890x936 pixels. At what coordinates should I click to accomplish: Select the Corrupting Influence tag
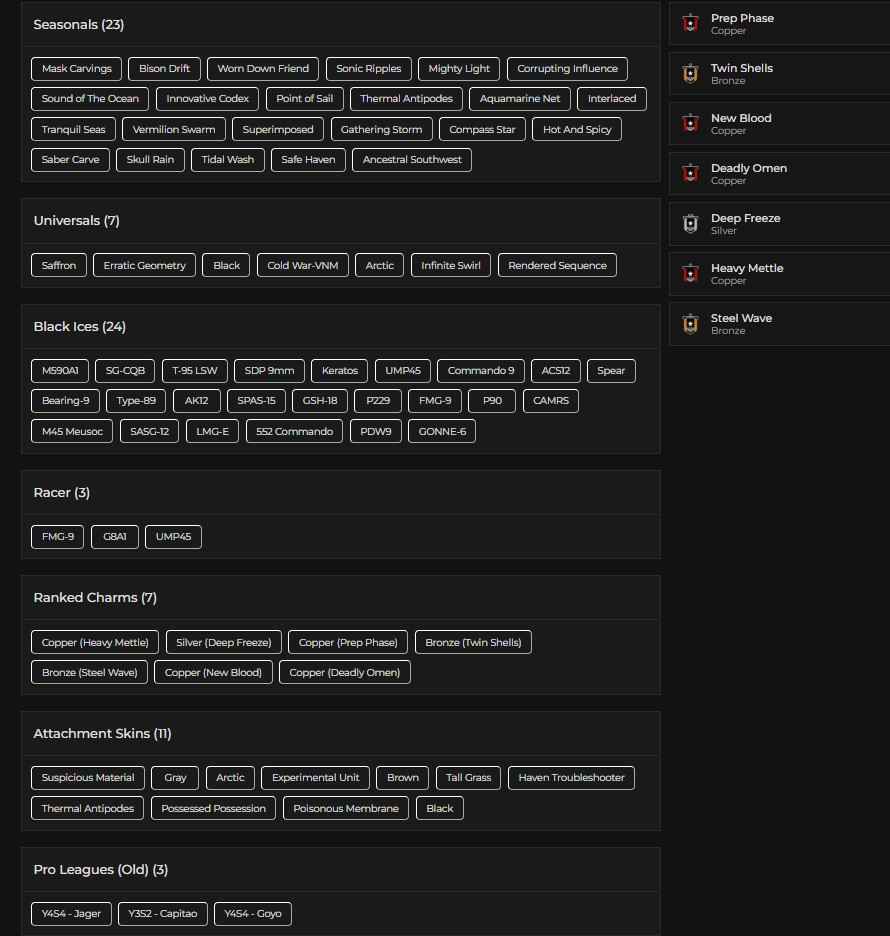567,69
